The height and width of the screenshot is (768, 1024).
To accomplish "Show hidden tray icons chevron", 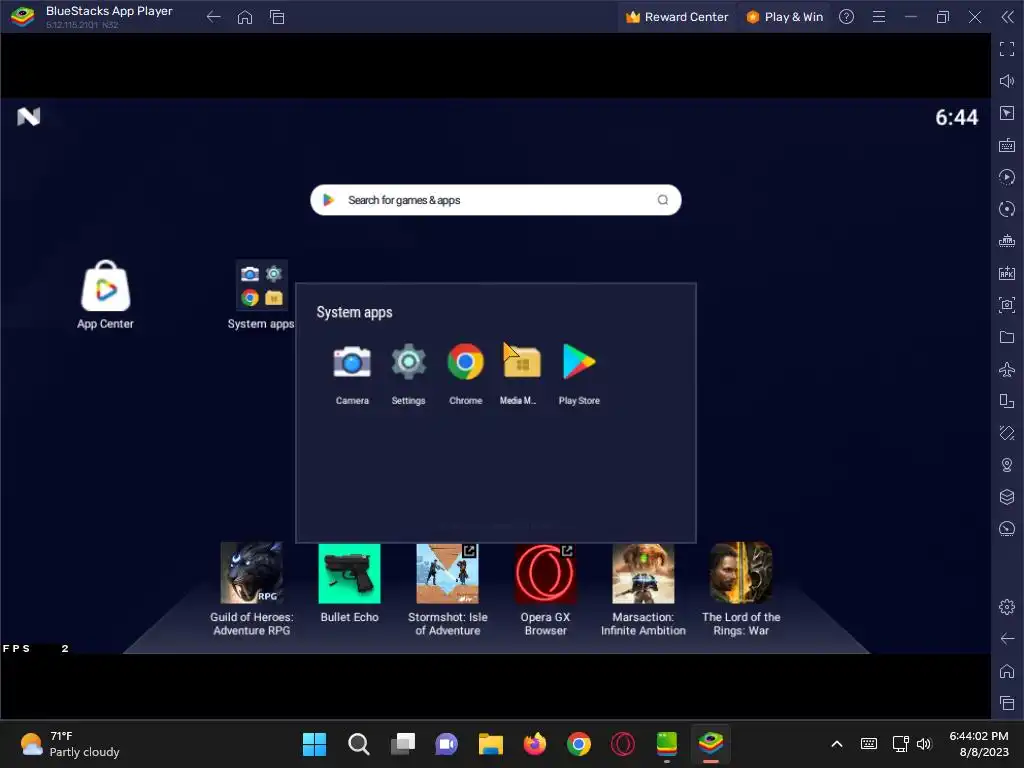I will [x=837, y=744].
